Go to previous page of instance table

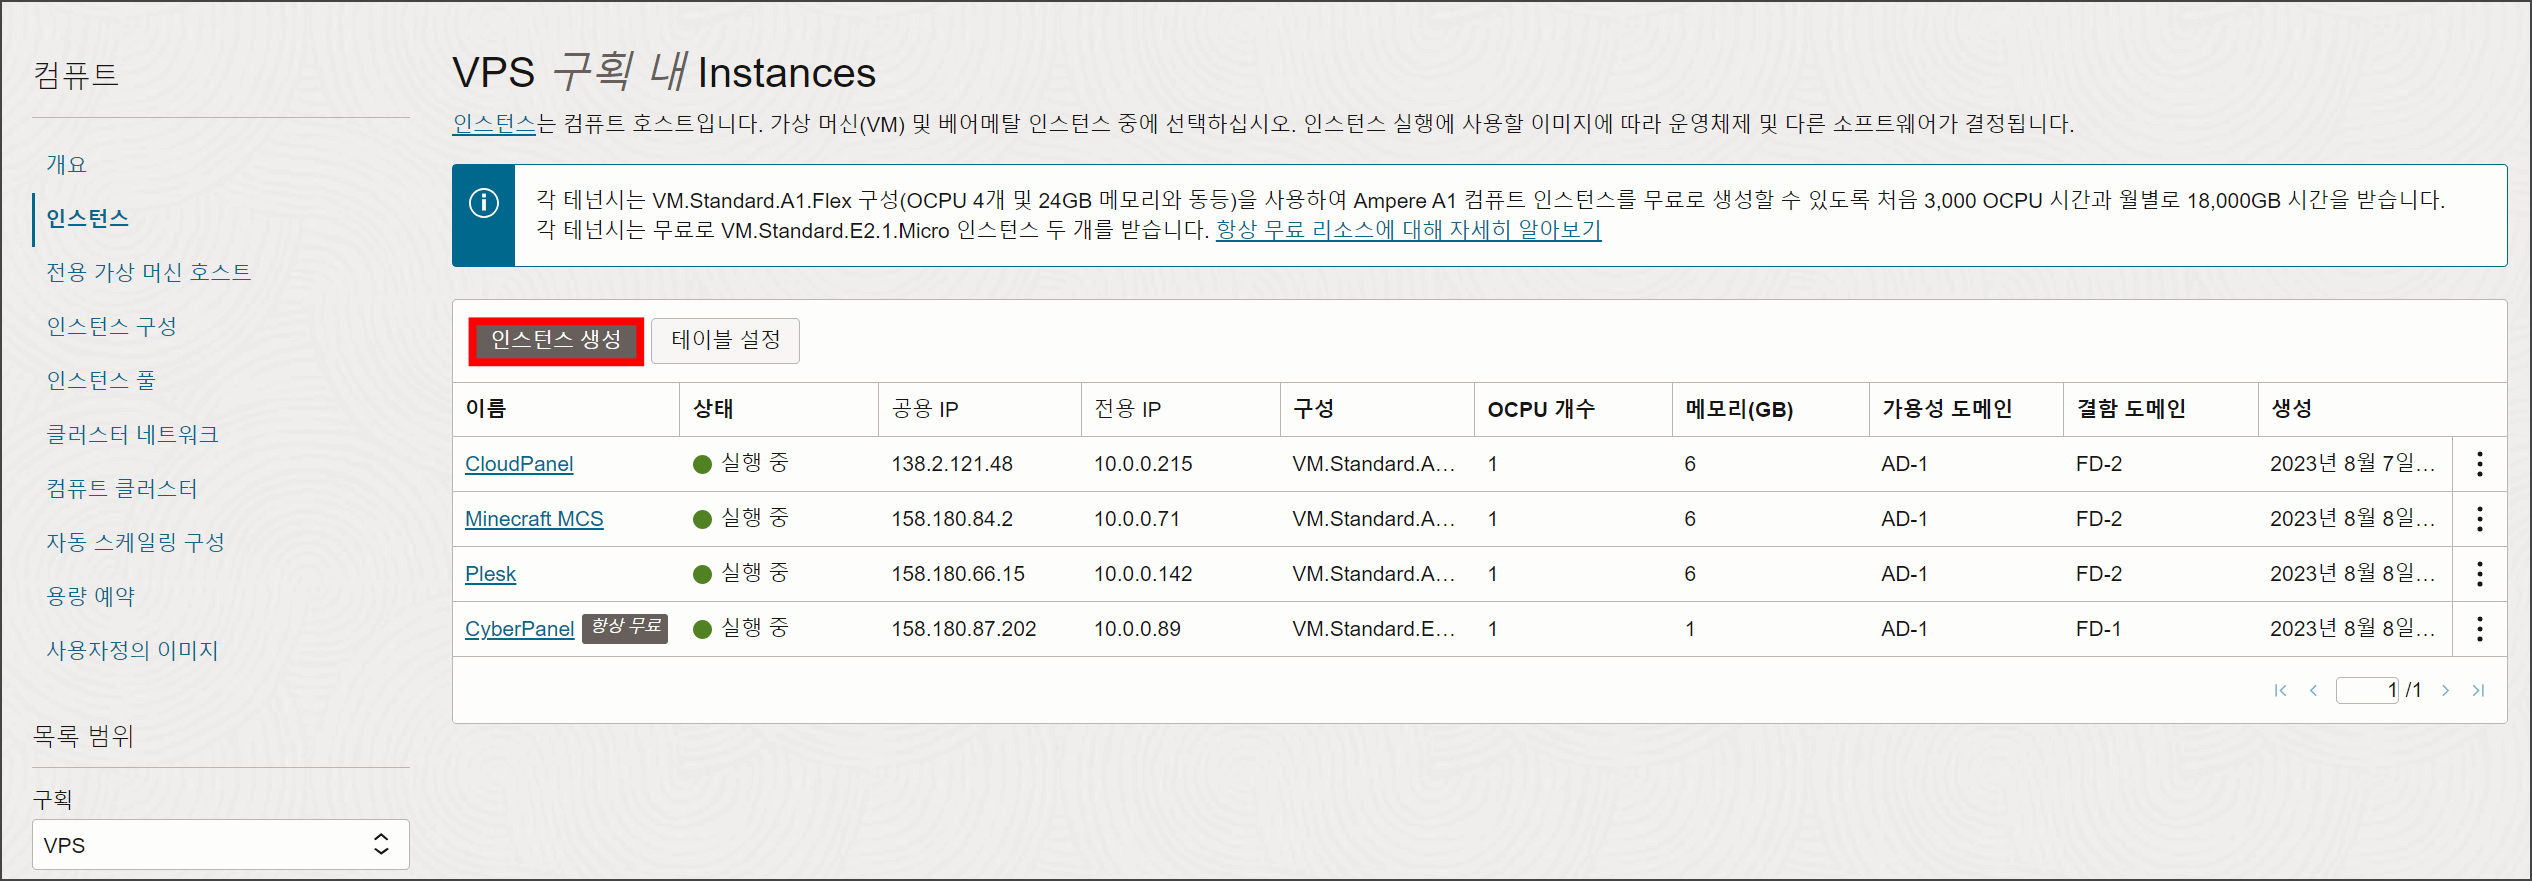click(x=2313, y=690)
